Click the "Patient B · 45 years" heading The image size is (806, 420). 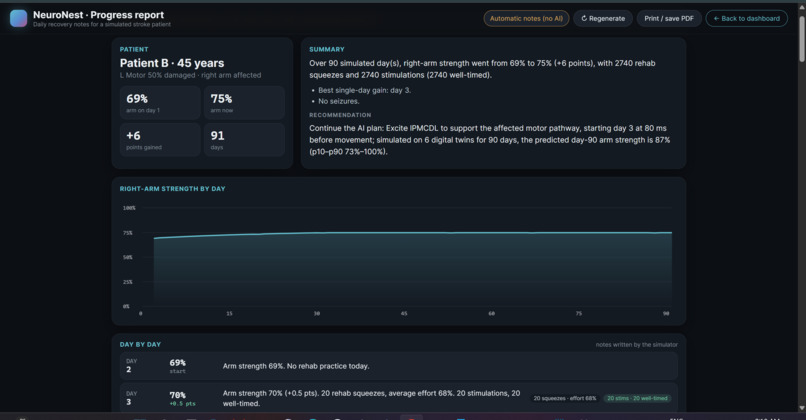[172, 63]
